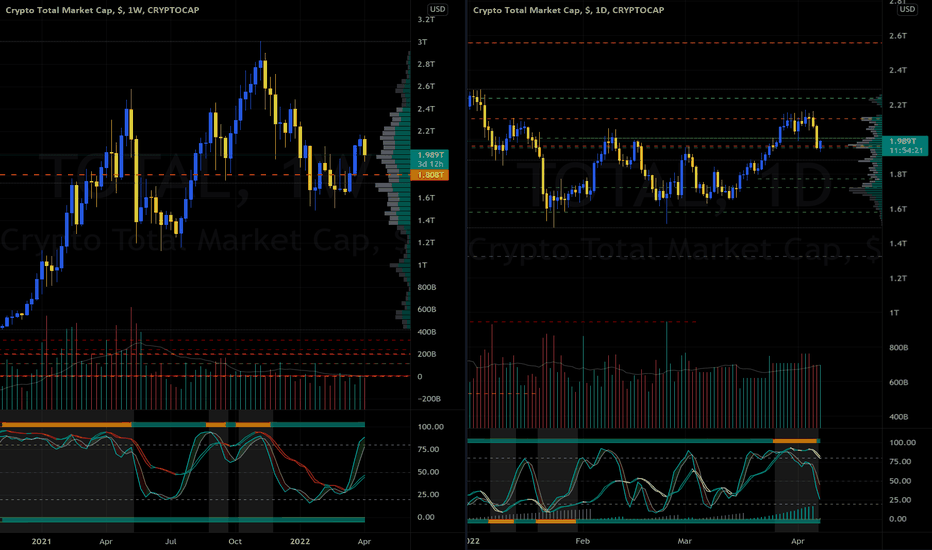Click the 1.2T label on weekly price axis
This screenshot has height=550, width=932.
point(426,243)
